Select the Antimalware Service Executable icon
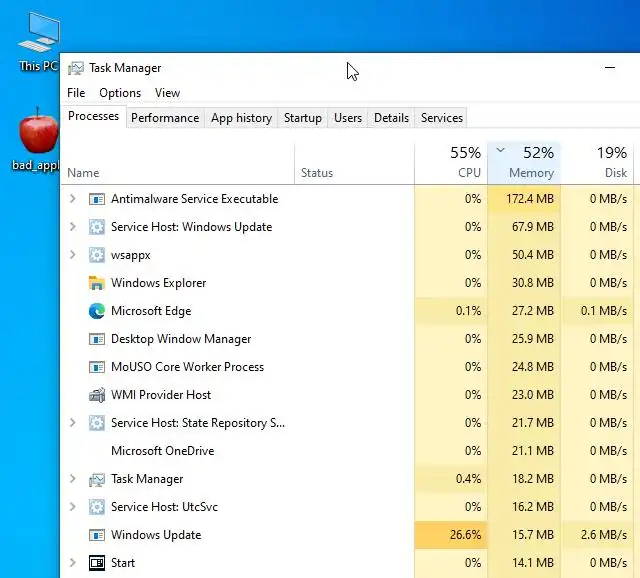Screen dimensions: 640x578 [97, 199]
